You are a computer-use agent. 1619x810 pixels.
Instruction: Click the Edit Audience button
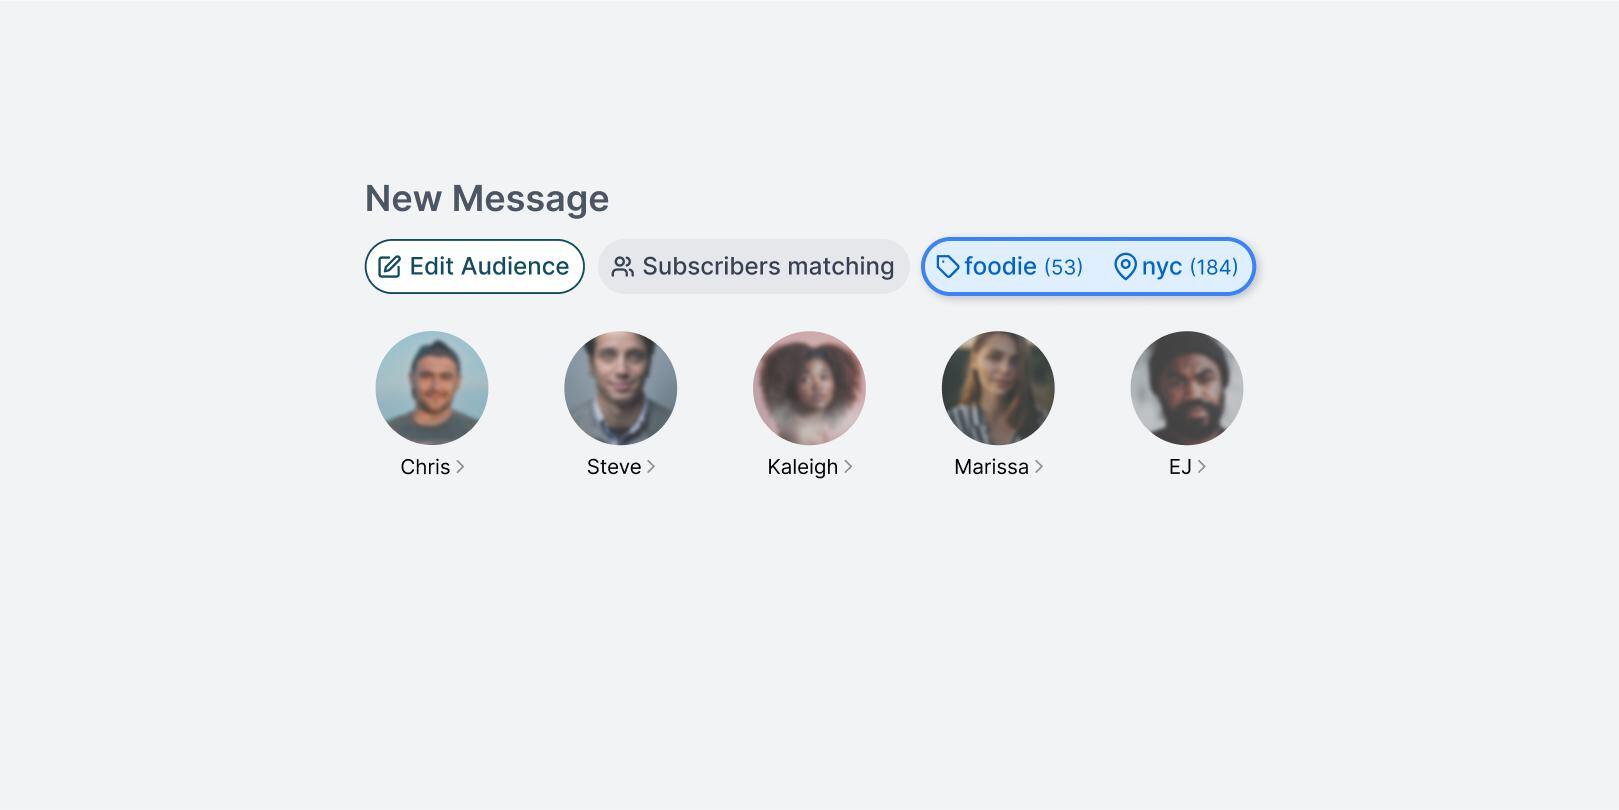coord(474,266)
